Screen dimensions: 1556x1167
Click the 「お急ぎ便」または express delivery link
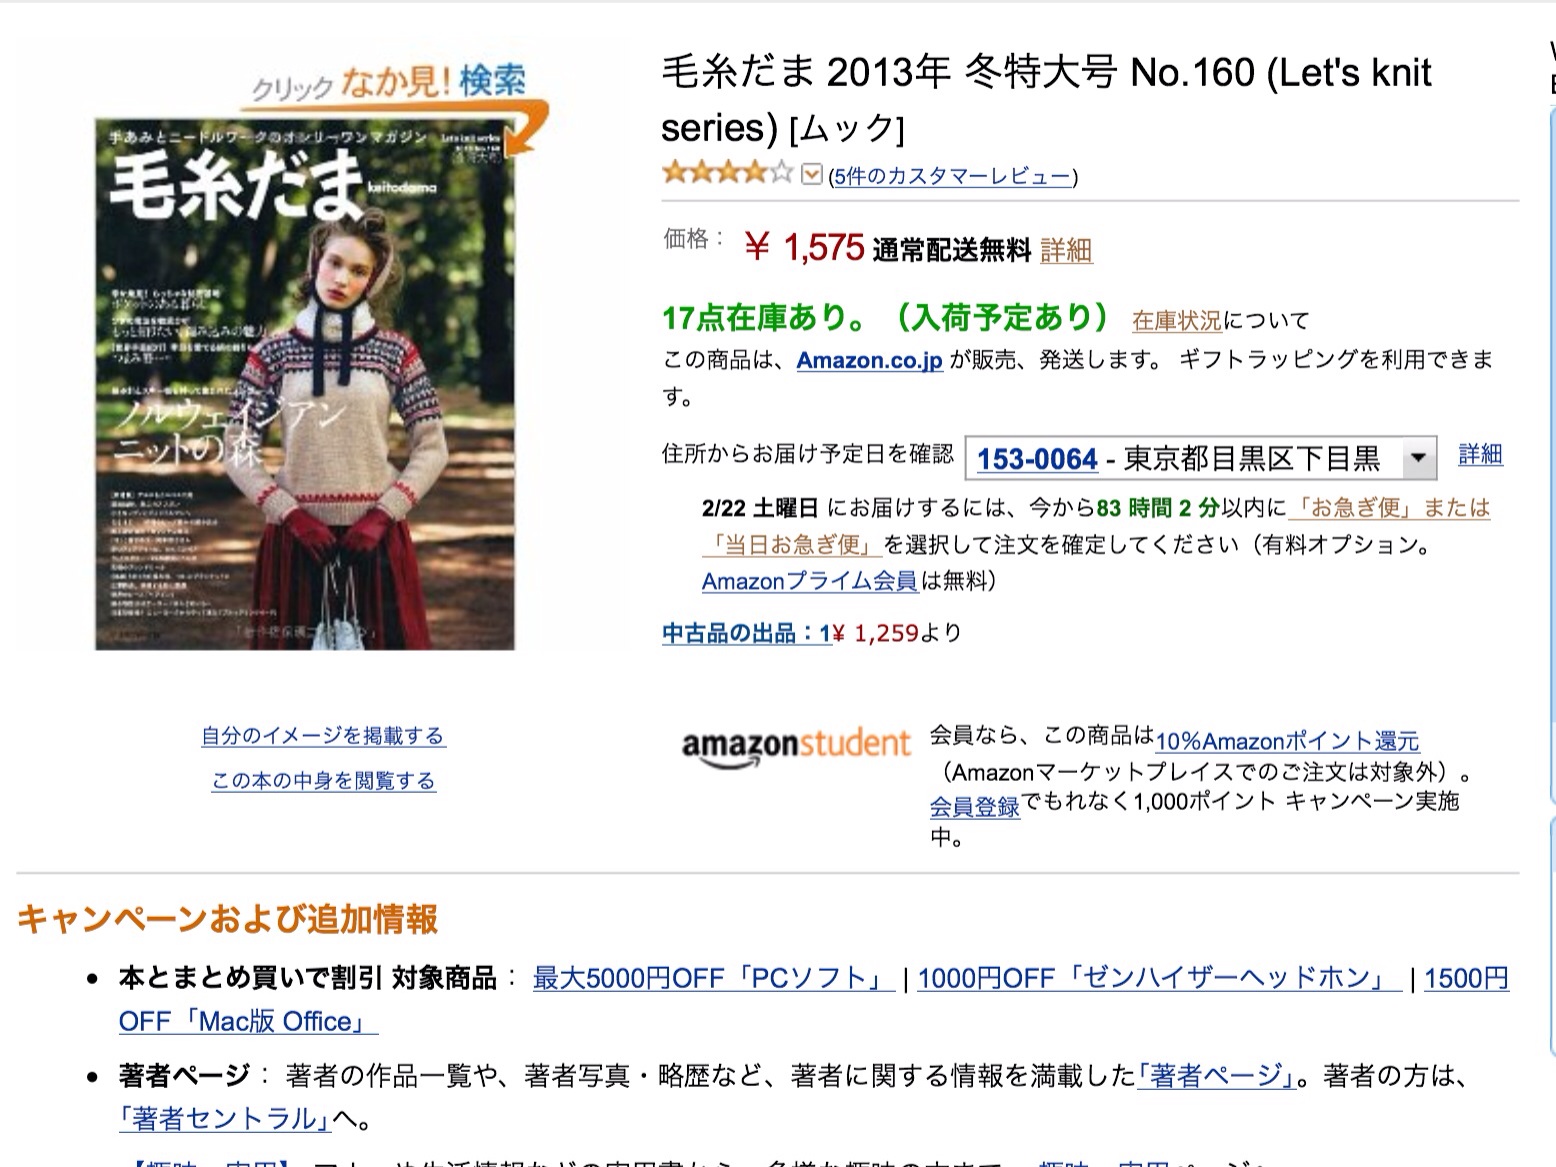click(1390, 508)
